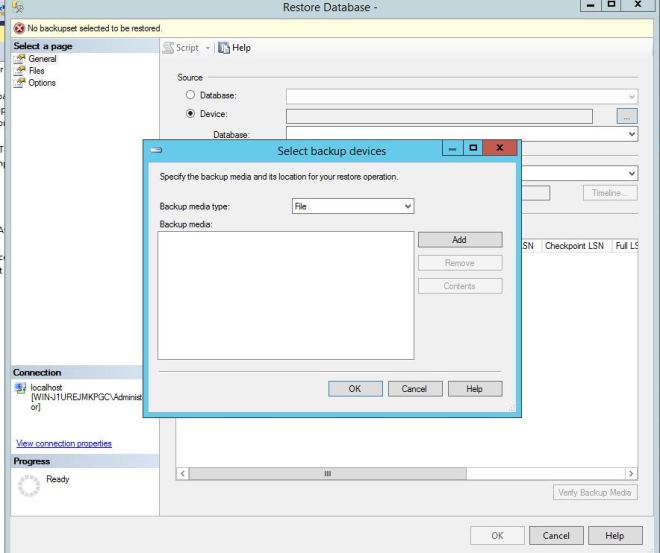The height and width of the screenshot is (553, 660).
Task: Click Help at the bottom of Restore Database
Action: pos(615,536)
